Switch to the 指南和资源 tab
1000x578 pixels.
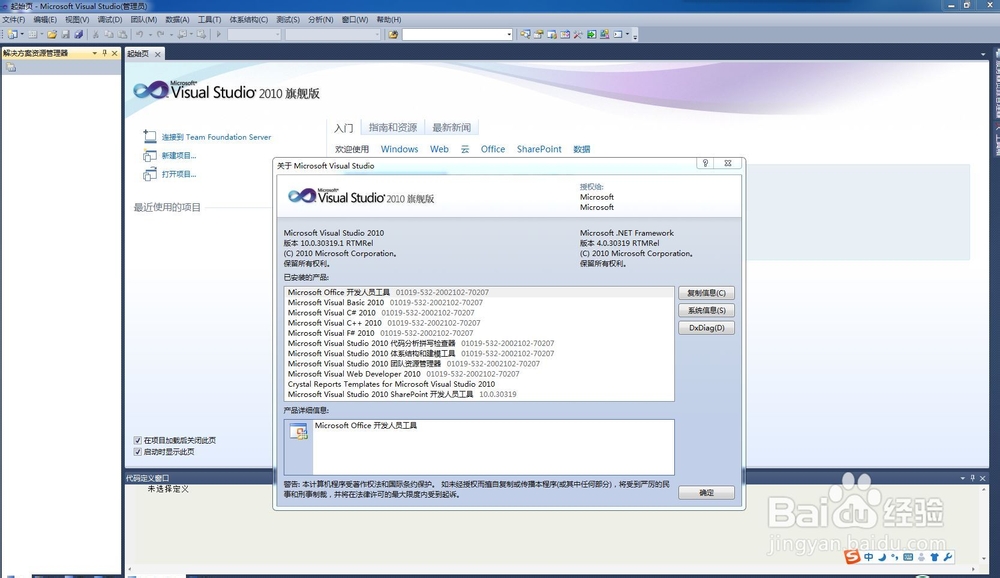point(393,128)
